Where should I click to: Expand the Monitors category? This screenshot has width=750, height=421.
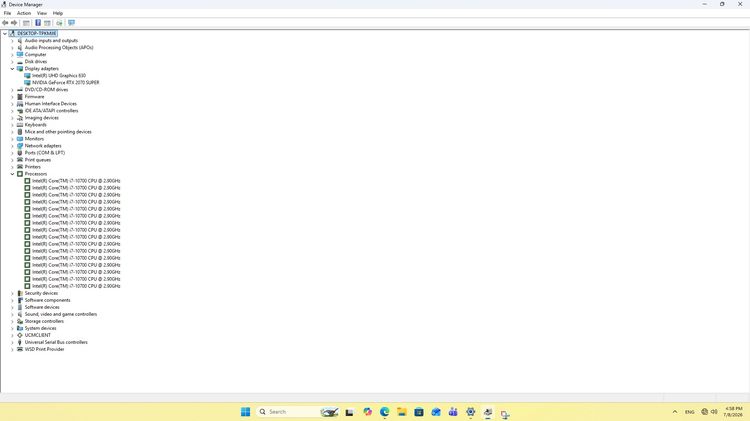click(12, 139)
